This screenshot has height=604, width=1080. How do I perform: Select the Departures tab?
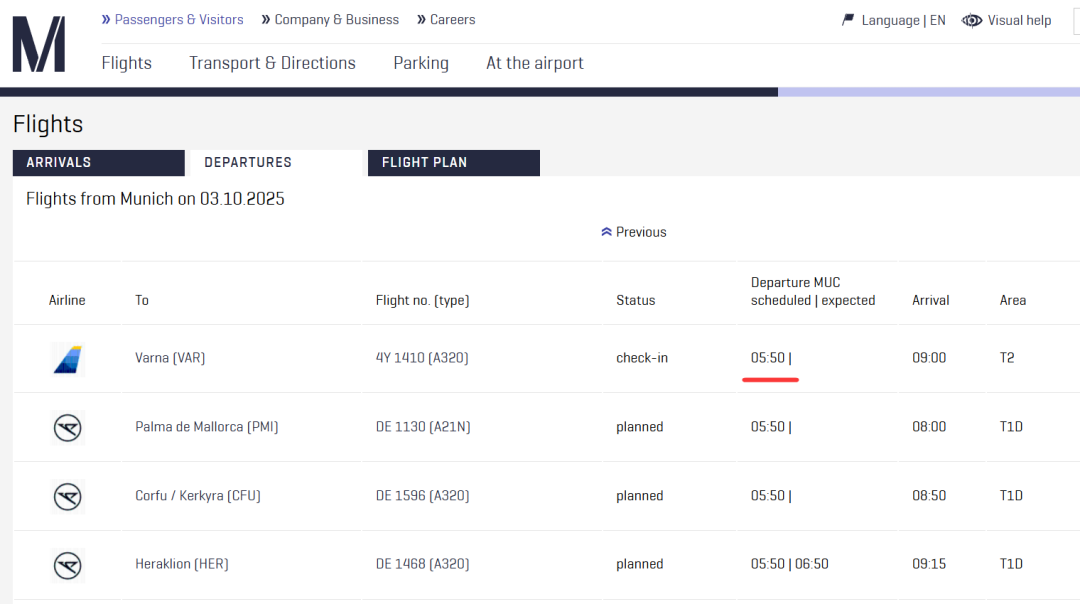click(276, 163)
